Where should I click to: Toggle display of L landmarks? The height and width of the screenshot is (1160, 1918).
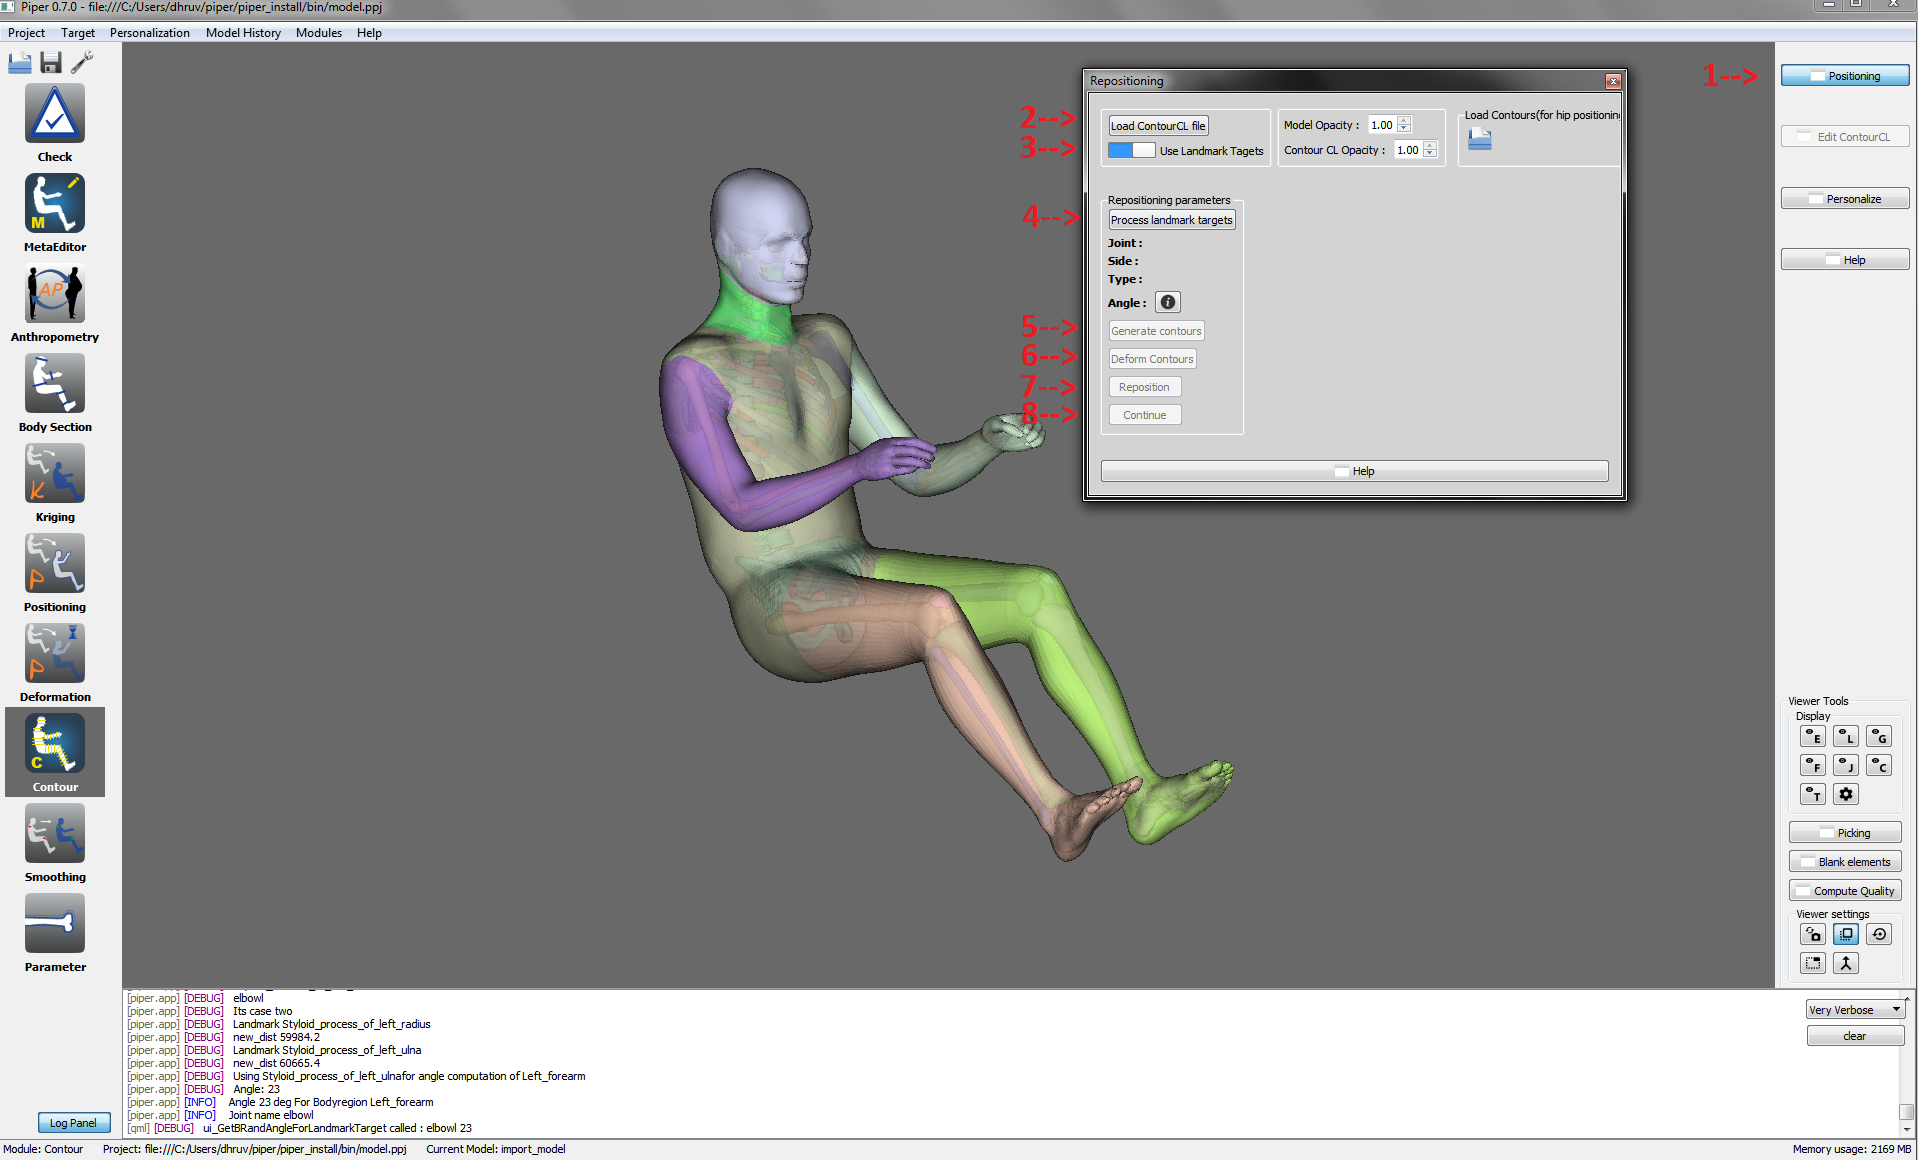tap(1846, 737)
